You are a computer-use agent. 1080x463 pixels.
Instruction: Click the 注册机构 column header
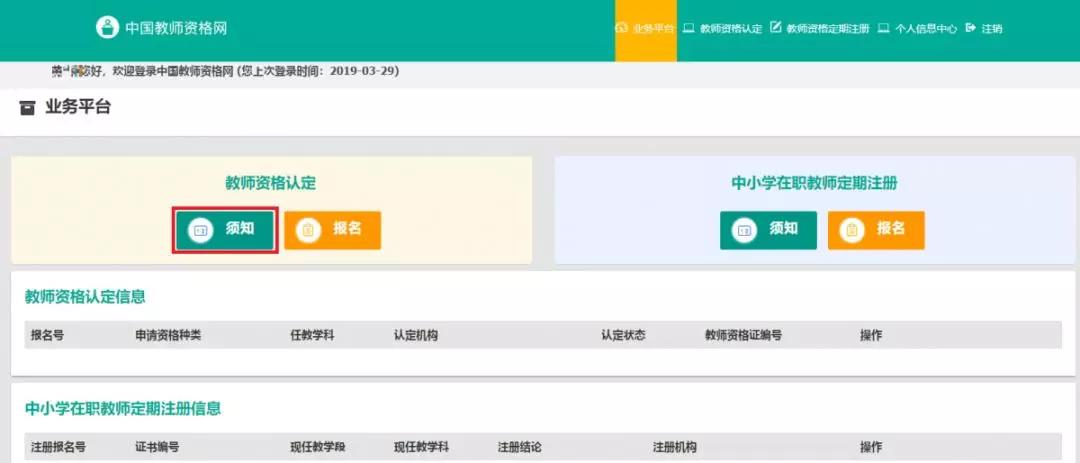(675, 447)
